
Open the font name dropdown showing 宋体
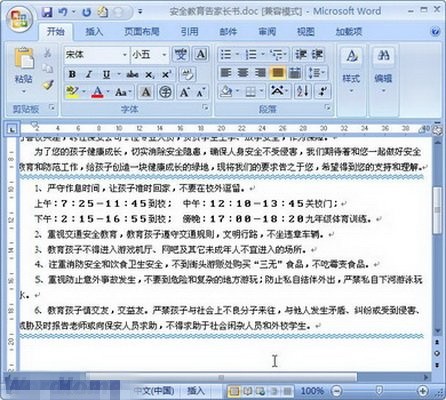[x=96, y=54]
